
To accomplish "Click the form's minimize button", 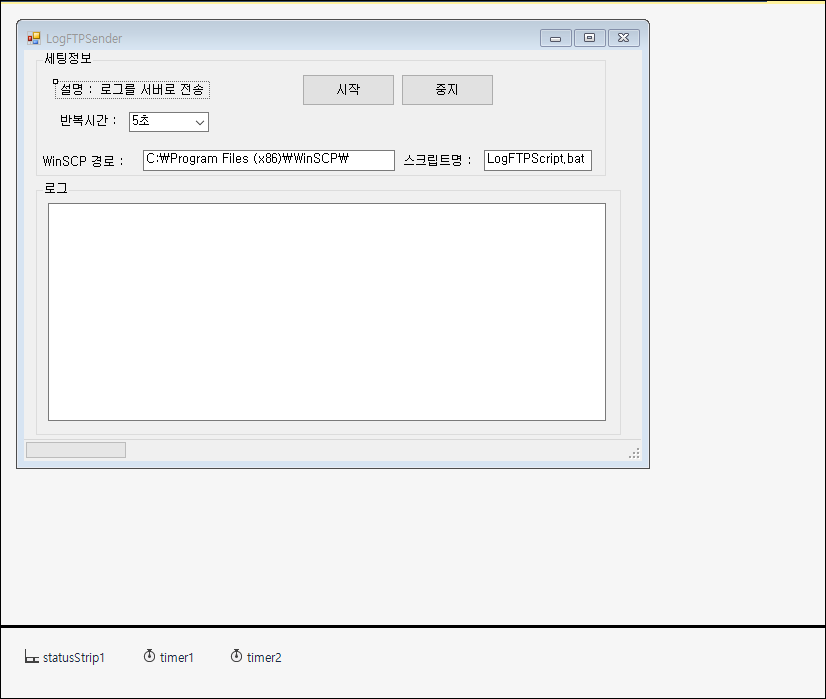I will pos(556,38).
